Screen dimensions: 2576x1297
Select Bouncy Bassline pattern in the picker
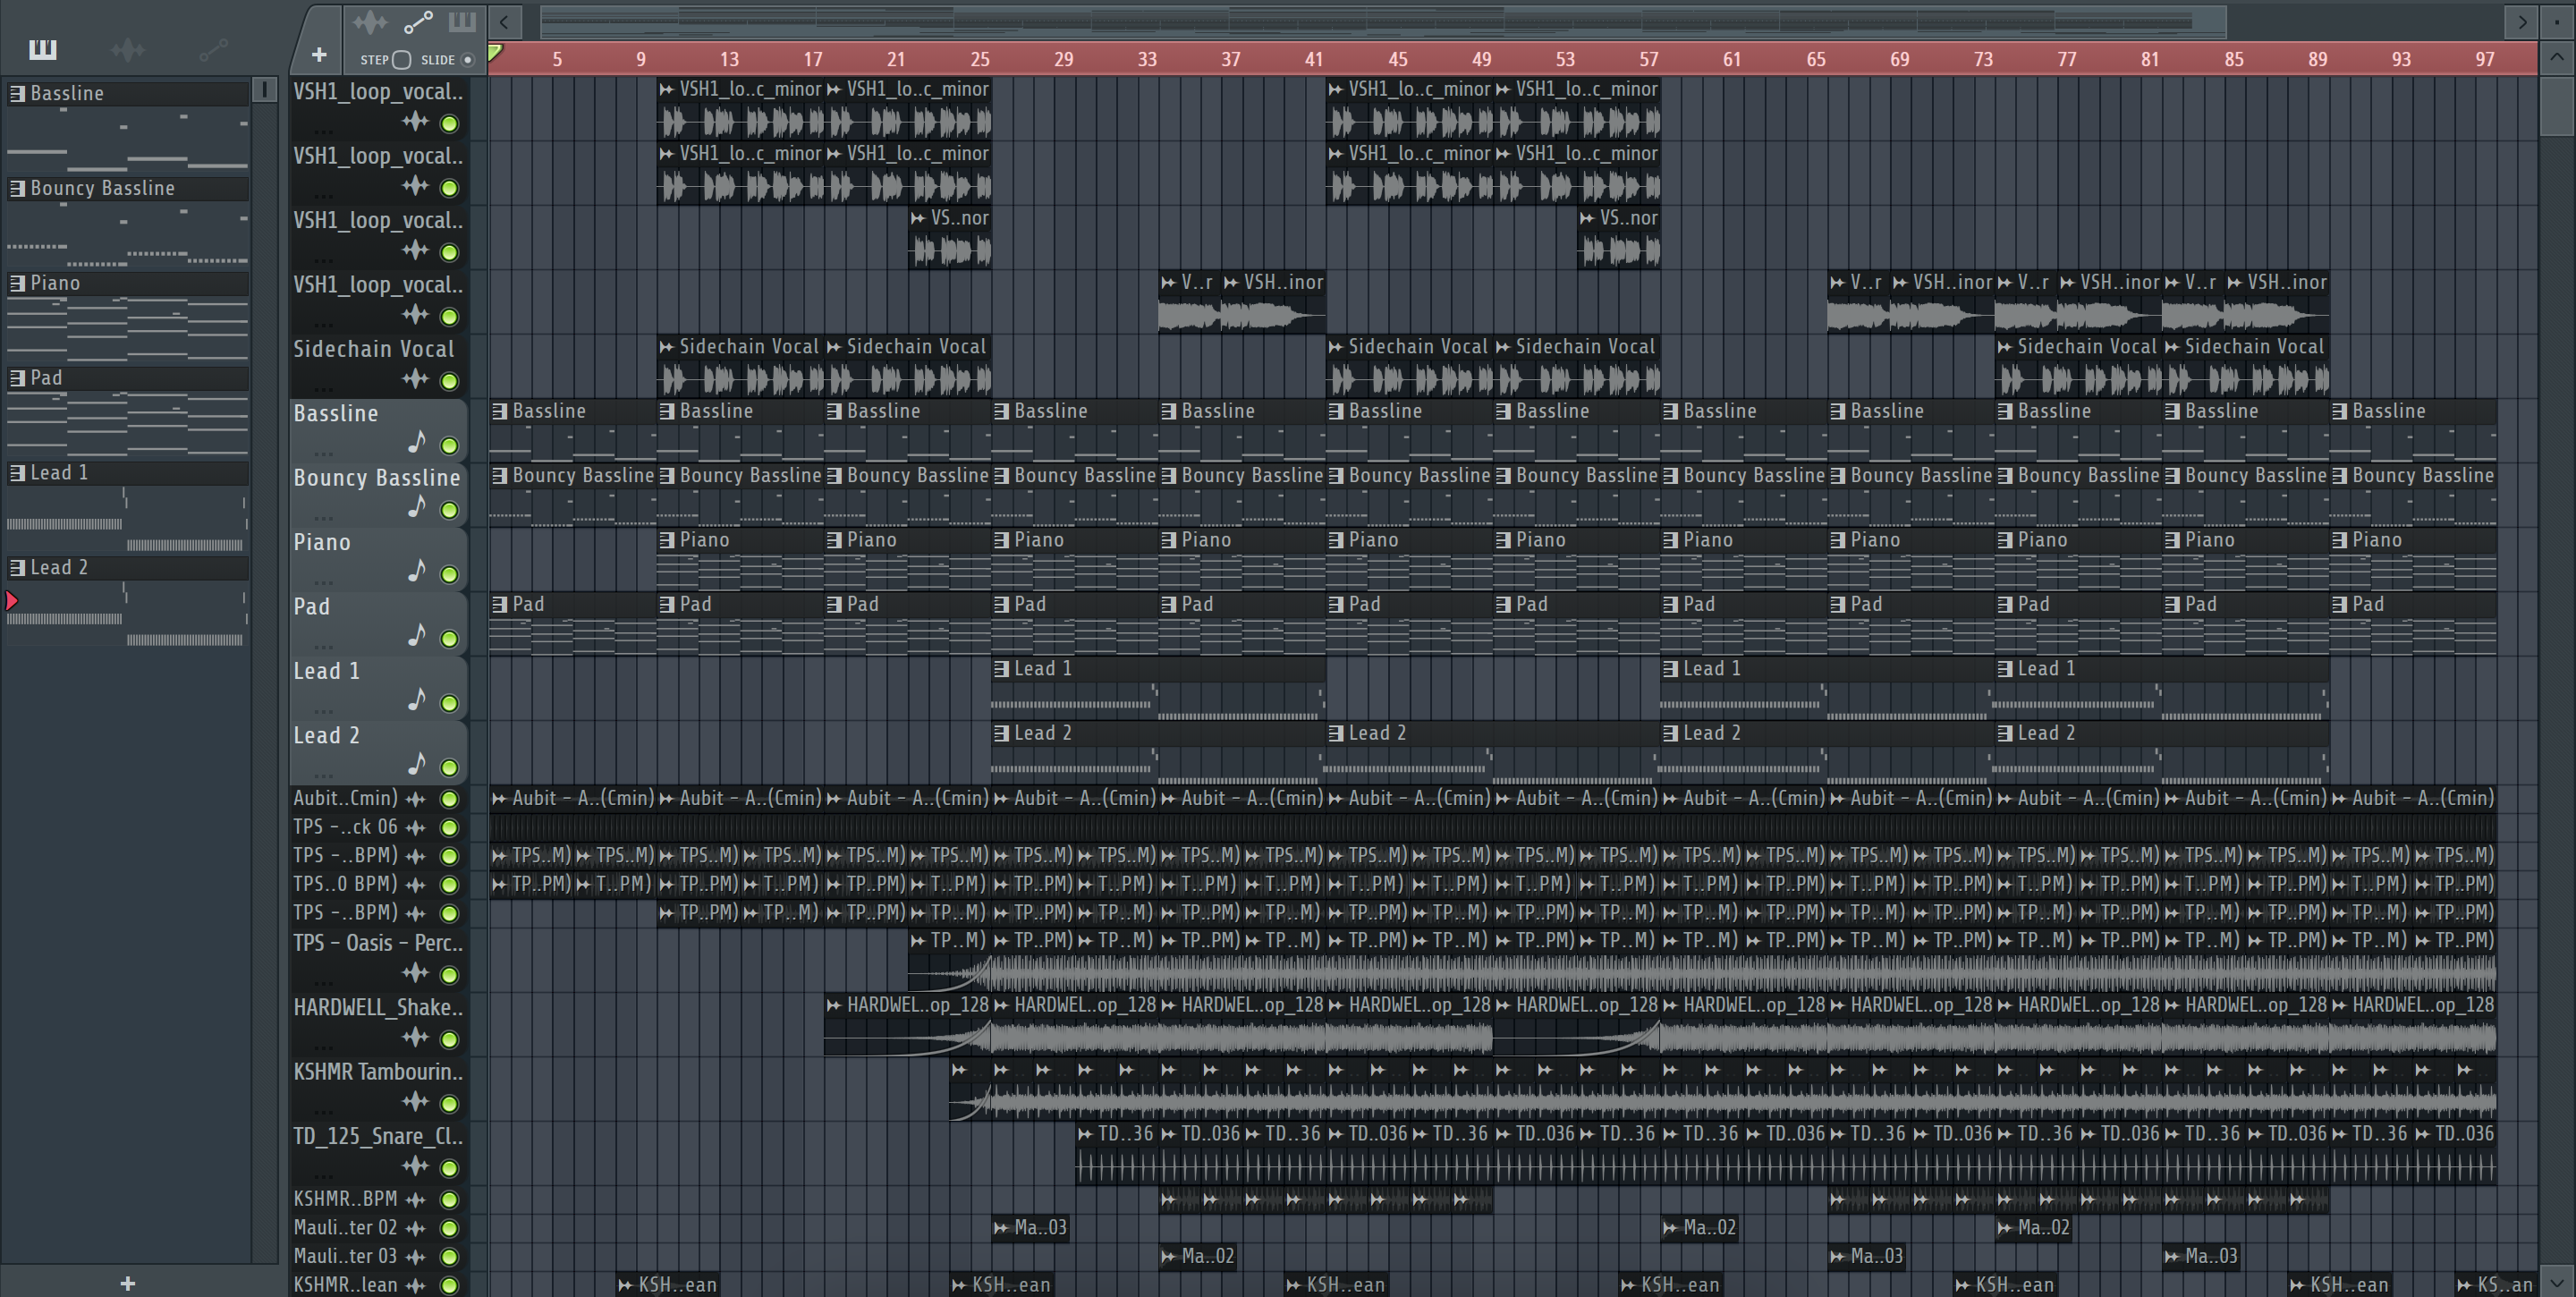[128, 188]
